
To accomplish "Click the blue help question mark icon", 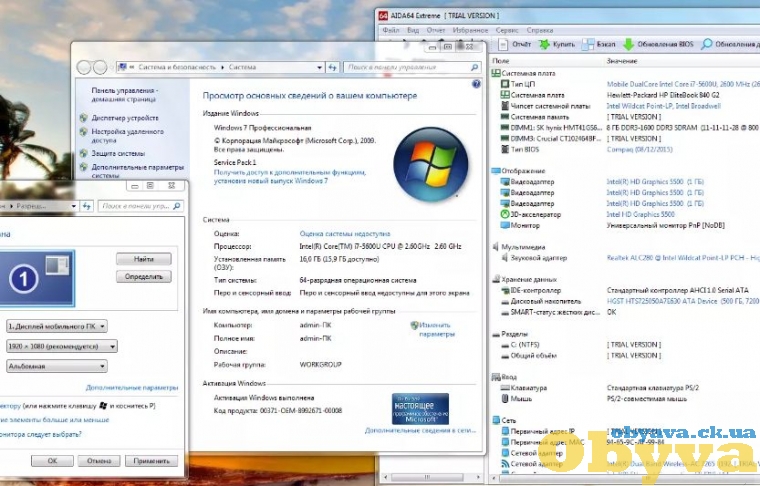I will 476,84.
